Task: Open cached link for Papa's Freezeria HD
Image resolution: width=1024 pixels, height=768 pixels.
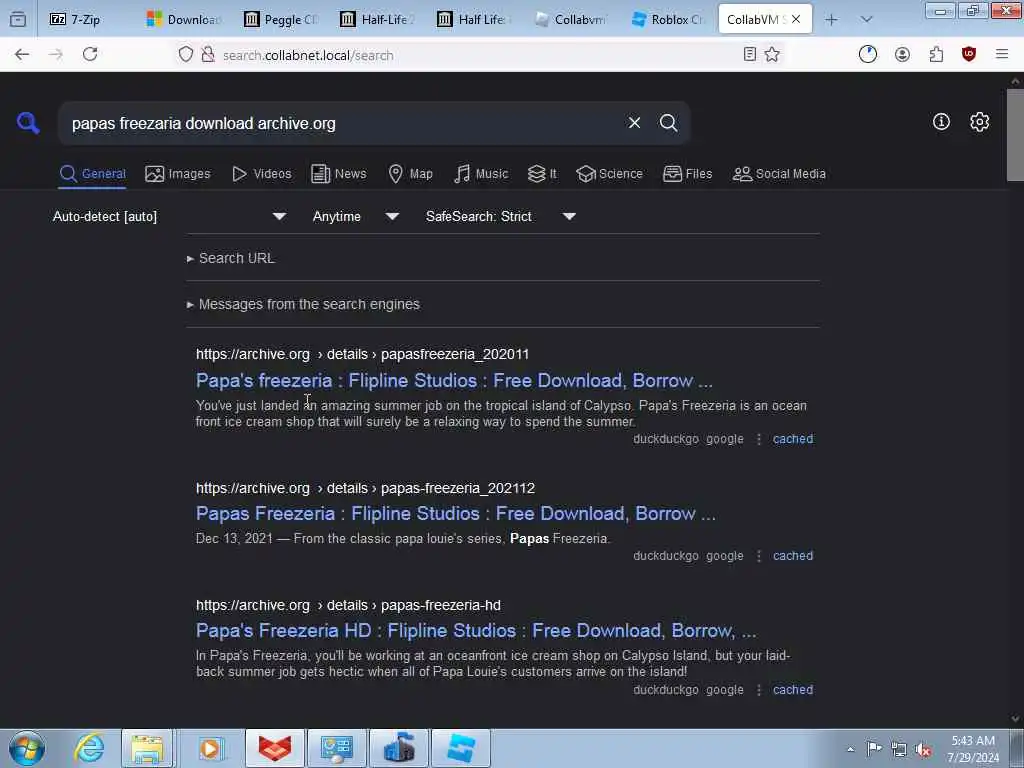Action: (x=793, y=690)
